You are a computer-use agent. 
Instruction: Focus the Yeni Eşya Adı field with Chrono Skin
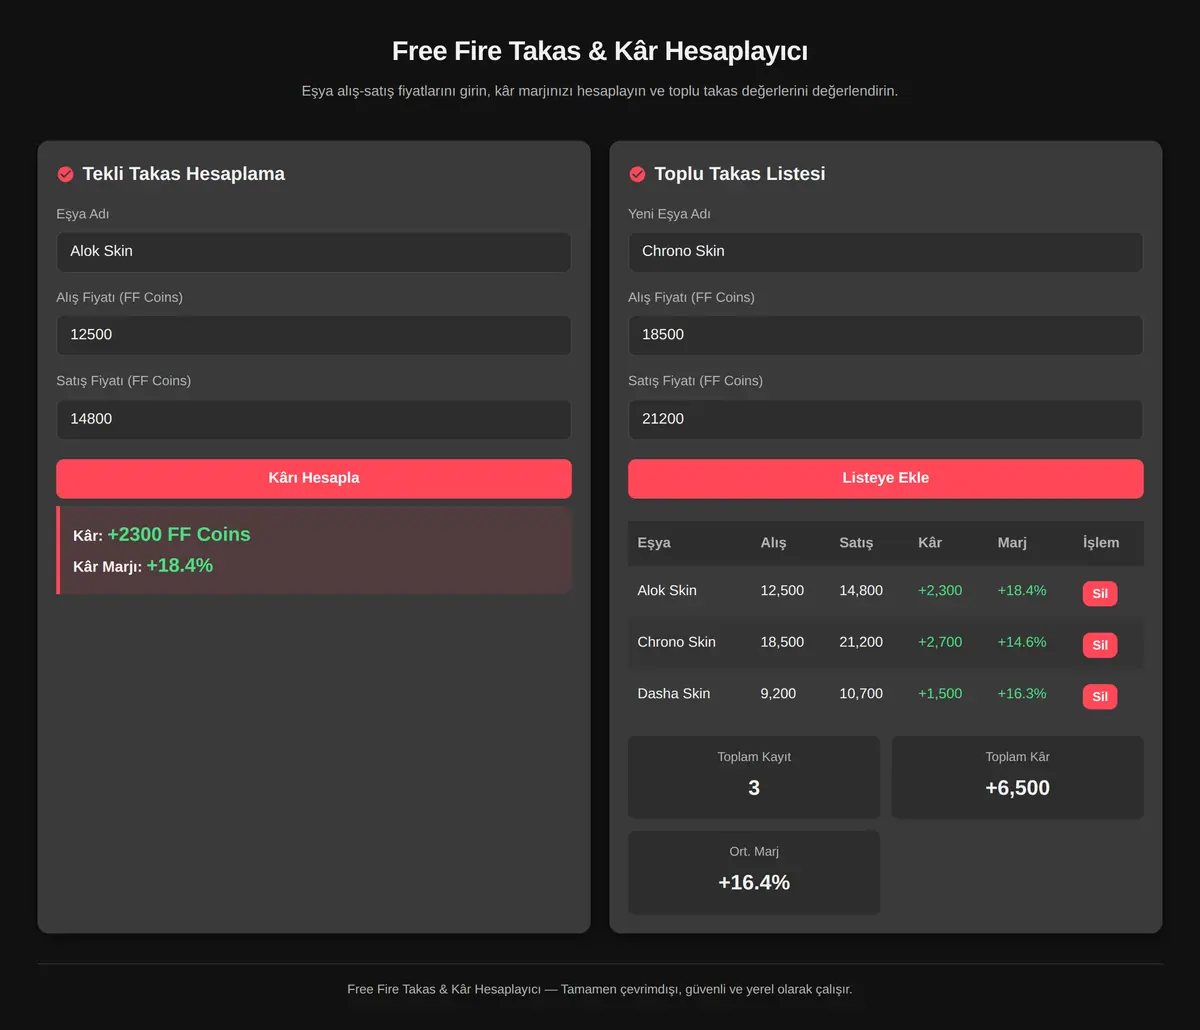886,252
